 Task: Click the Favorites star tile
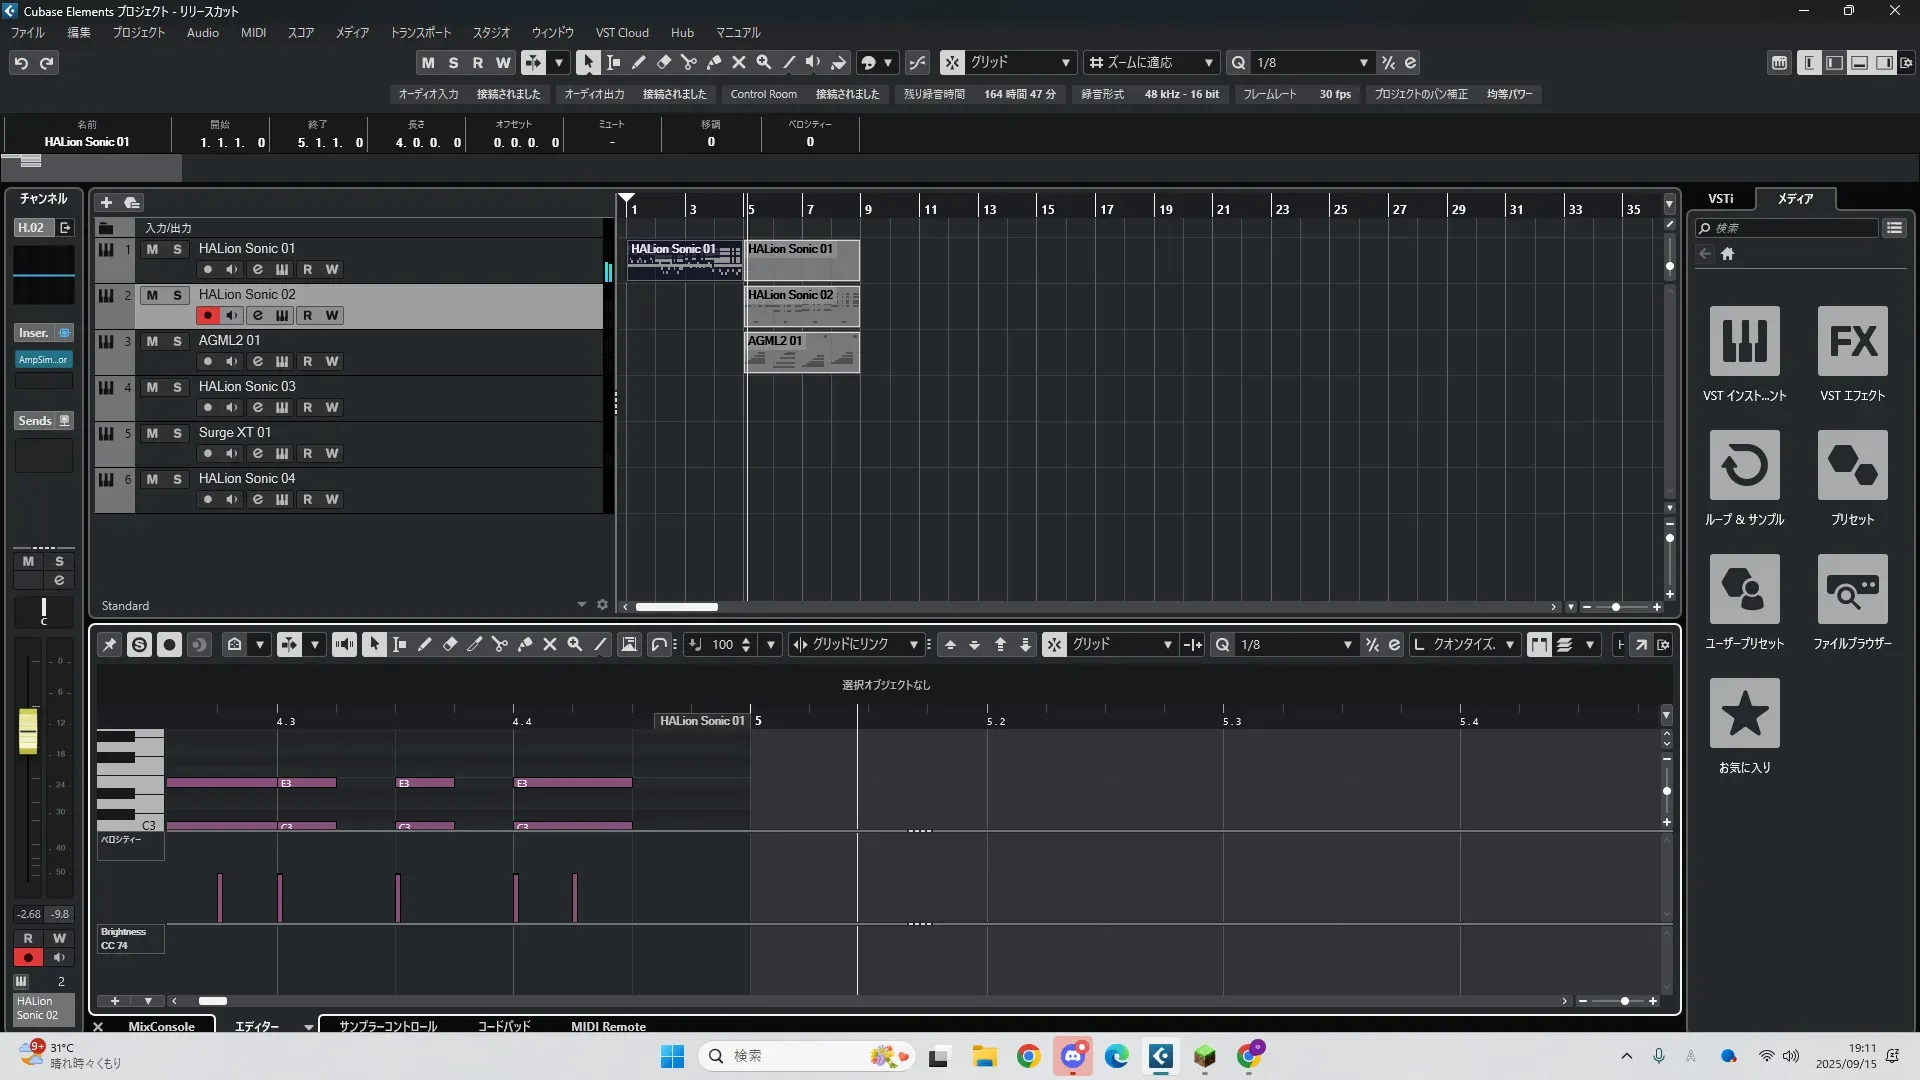tap(1744, 713)
